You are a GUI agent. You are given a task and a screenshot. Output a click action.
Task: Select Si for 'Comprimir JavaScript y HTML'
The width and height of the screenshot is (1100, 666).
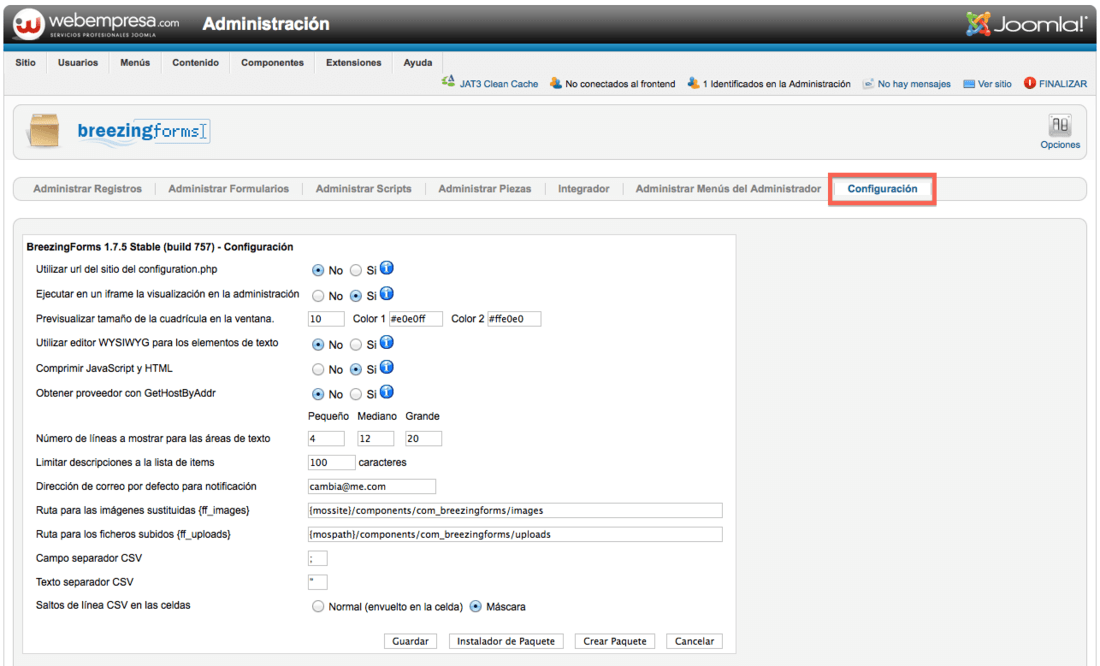(356, 369)
